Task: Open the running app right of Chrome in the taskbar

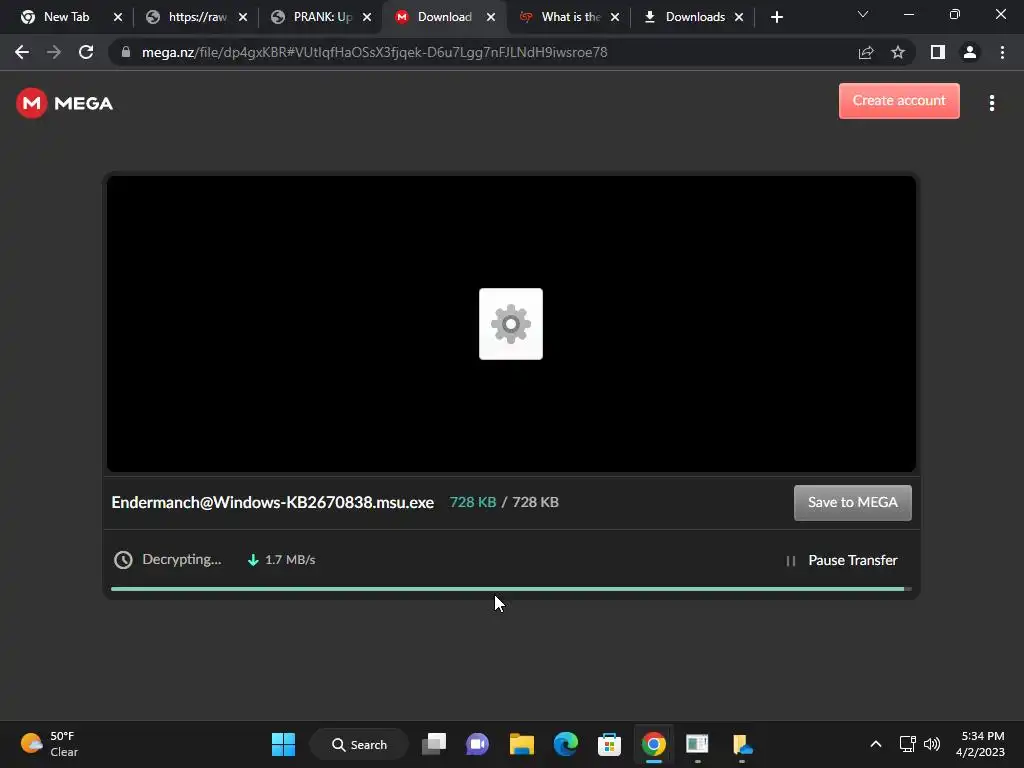Action: pos(697,744)
